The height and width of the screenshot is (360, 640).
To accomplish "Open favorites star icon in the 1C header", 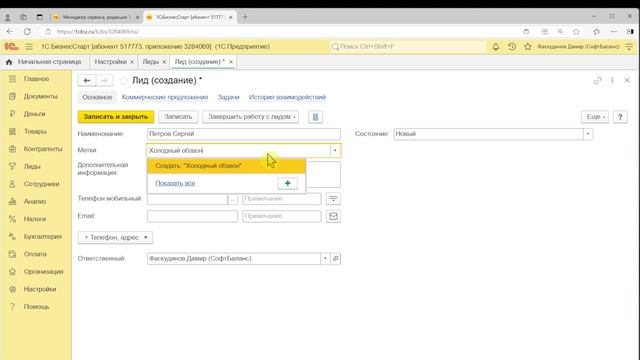I will tap(527, 47).
